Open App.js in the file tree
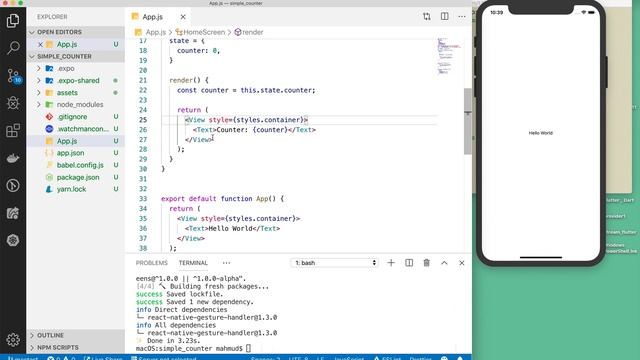Screen dimensions: 640x360 (76, 141)
